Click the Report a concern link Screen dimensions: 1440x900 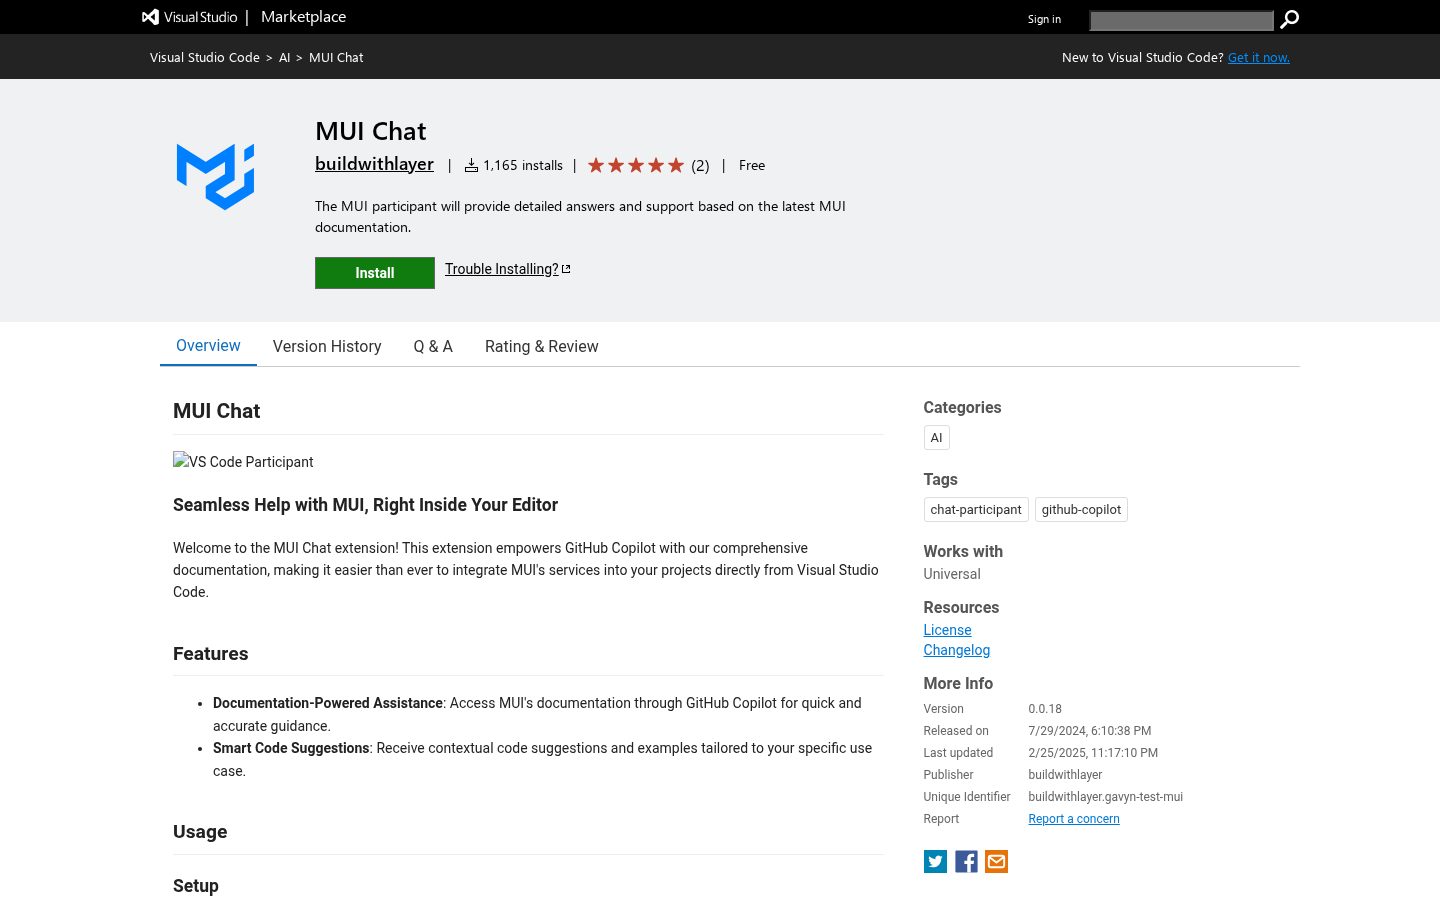pyautogui.click(x=1074, y=819)
